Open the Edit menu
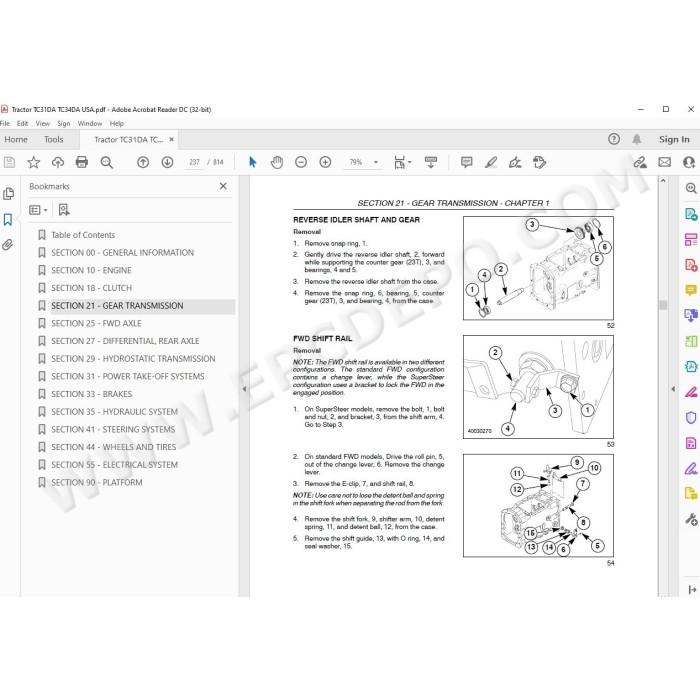The height and width of the screenshot is (700, 700). click(22, 124)
